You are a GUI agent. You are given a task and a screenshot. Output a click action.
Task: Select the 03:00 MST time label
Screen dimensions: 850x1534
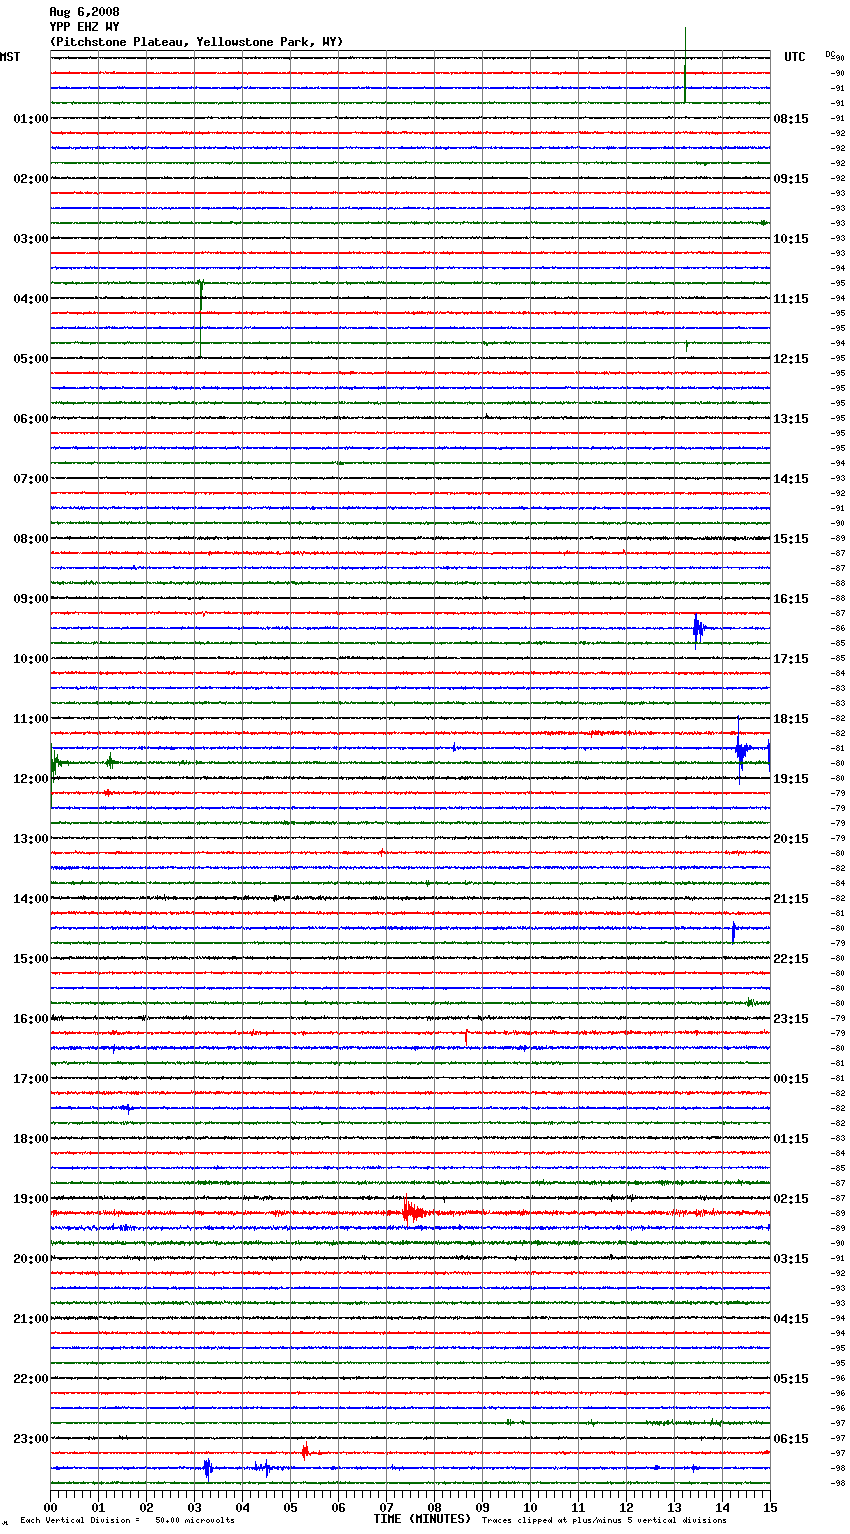point(31,239)
